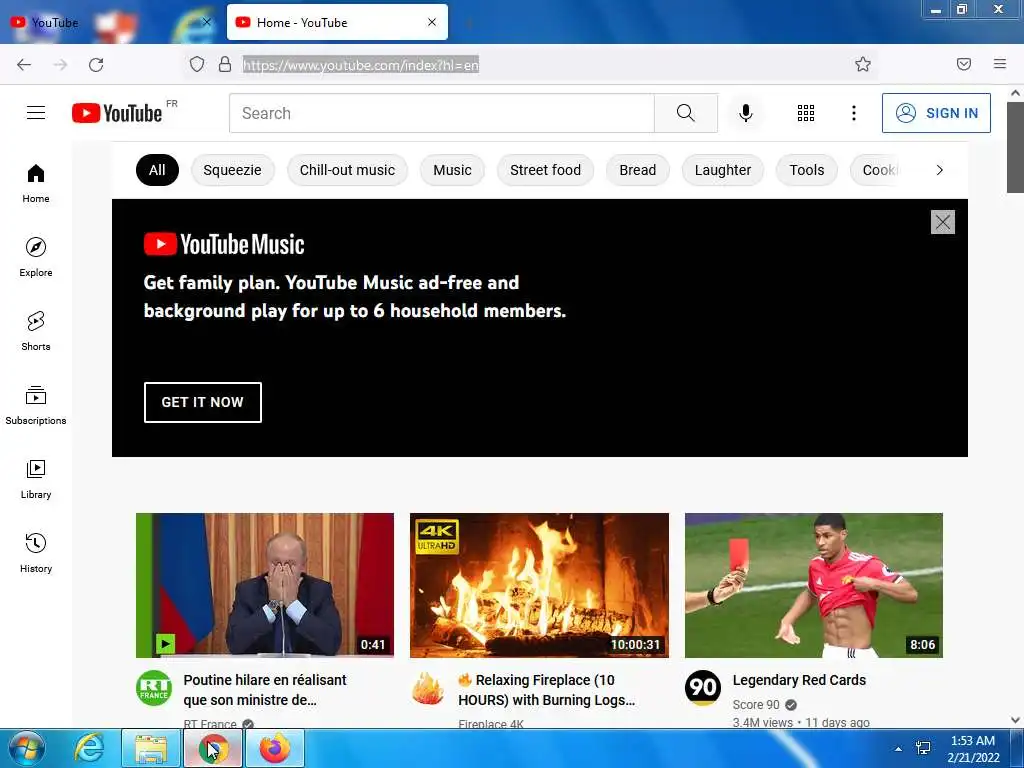Viewport: 1024px width, 768px height.
Task: Click the browser forward arrow
Action: (60, 64)
